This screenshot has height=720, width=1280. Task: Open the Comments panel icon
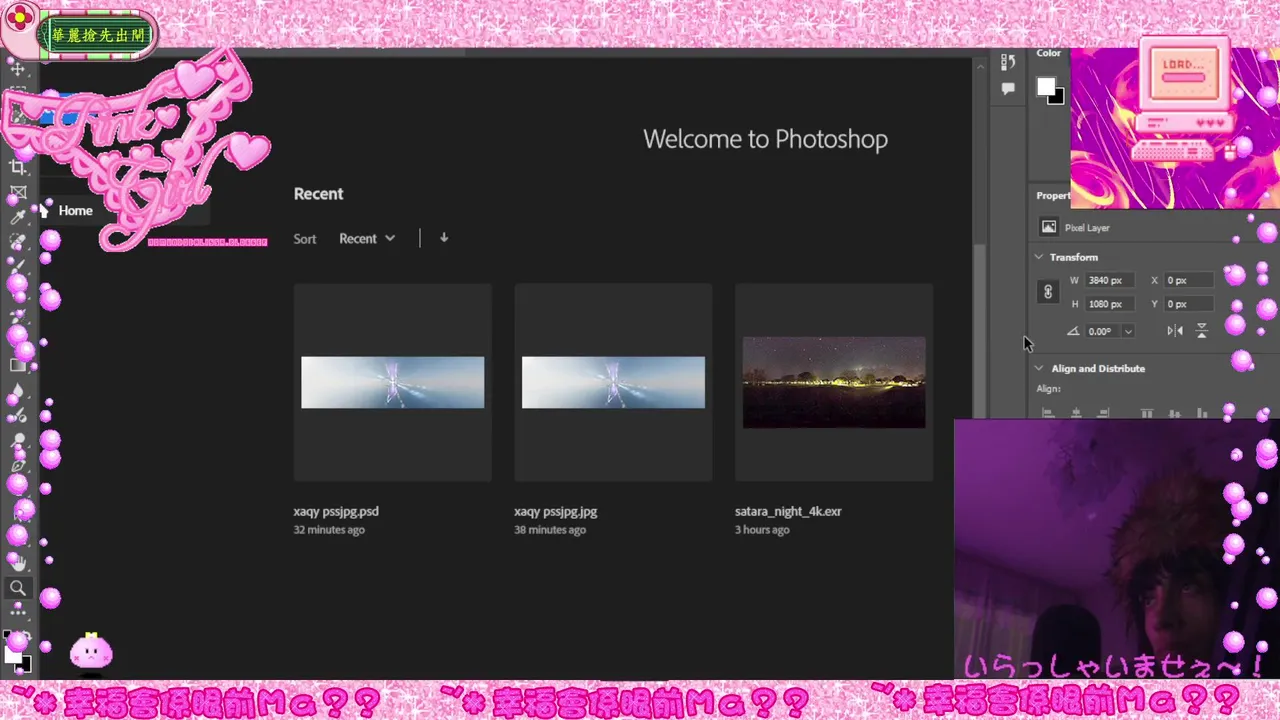[1008, 88]
